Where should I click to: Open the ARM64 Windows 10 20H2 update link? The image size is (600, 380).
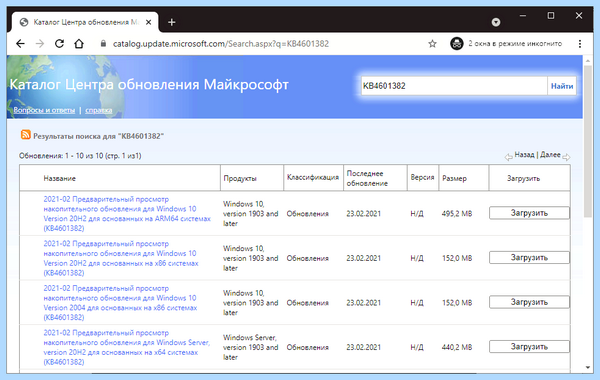(127, 214)
